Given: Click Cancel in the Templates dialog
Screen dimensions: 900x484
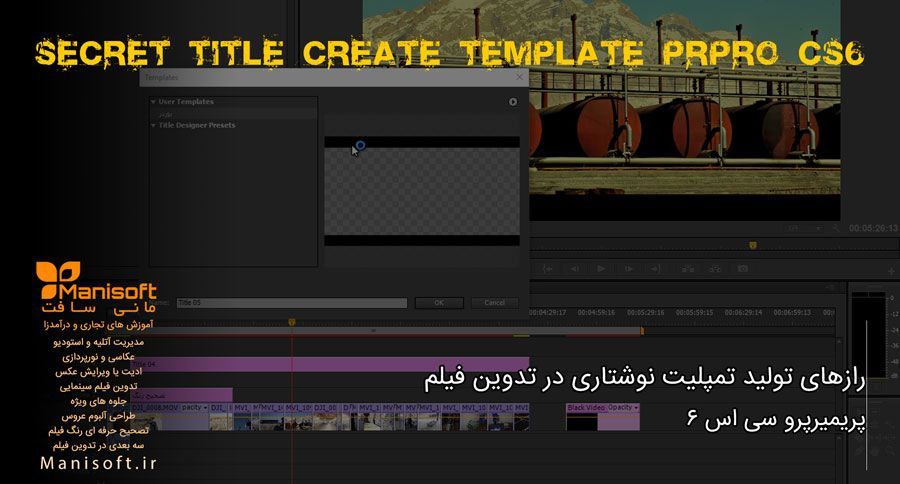Looking at the screenshot, I should click(x=494, y=303).
